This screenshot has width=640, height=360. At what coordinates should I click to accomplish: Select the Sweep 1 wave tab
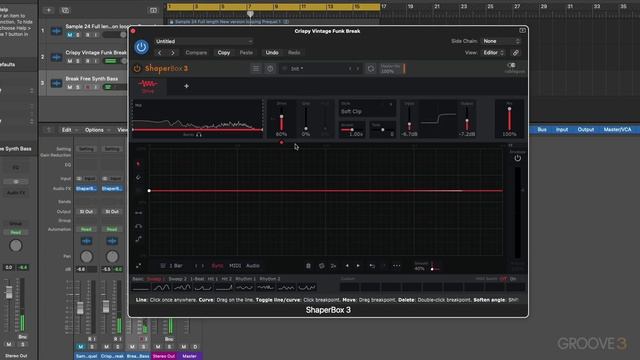[156, 279]
